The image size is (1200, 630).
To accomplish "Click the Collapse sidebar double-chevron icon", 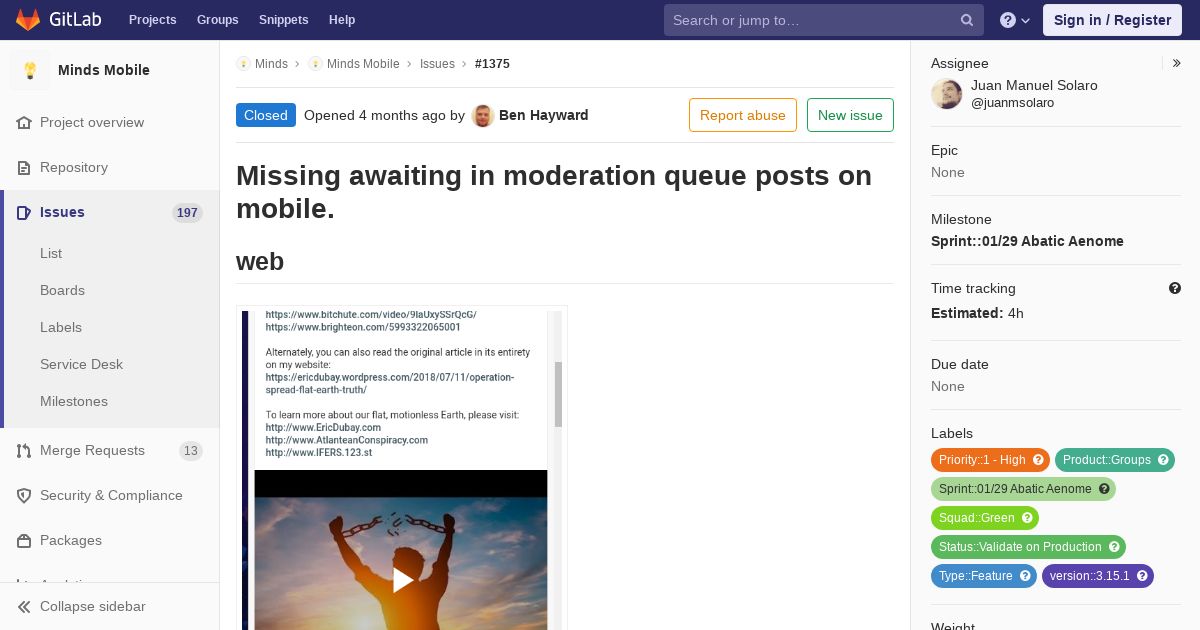I will 24,606.
